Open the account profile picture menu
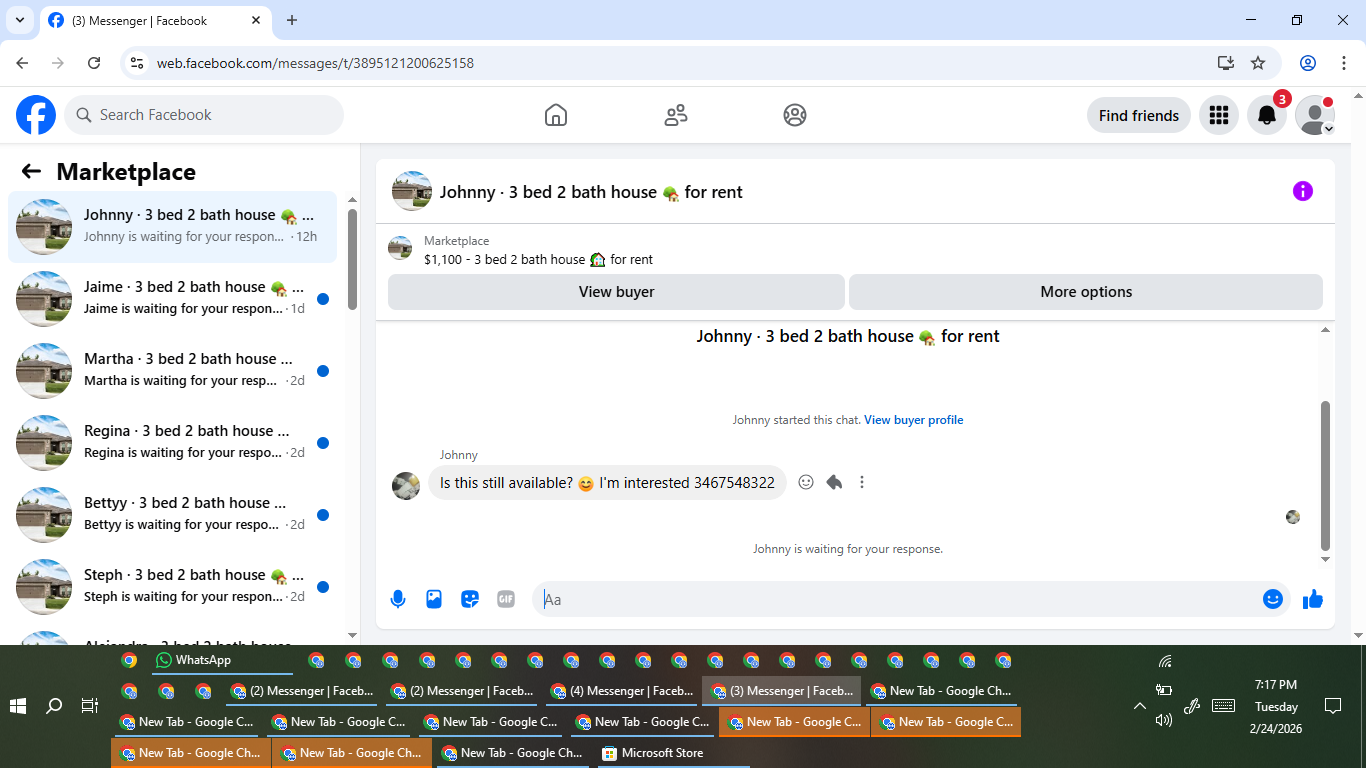The width and height of the screenshot is (1366, 768). [1315, 115]
